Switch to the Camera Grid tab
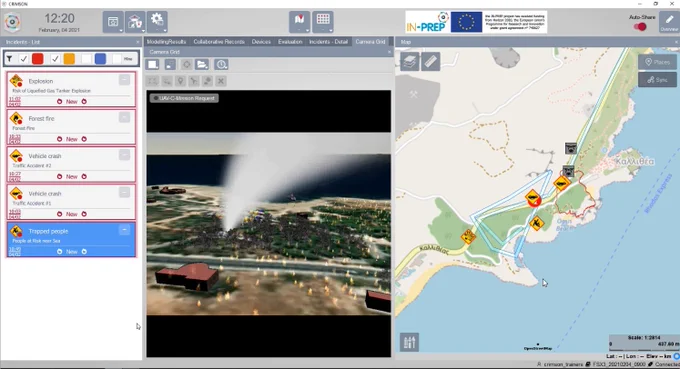The image size is (680, 369). coord(370,42)
